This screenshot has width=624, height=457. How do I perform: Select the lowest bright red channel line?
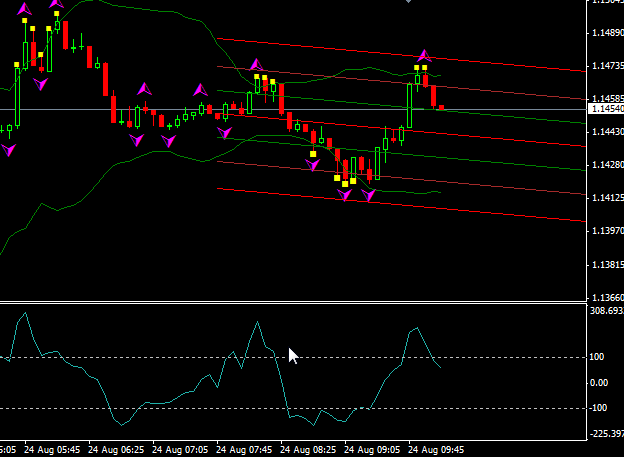coord(401,205)
